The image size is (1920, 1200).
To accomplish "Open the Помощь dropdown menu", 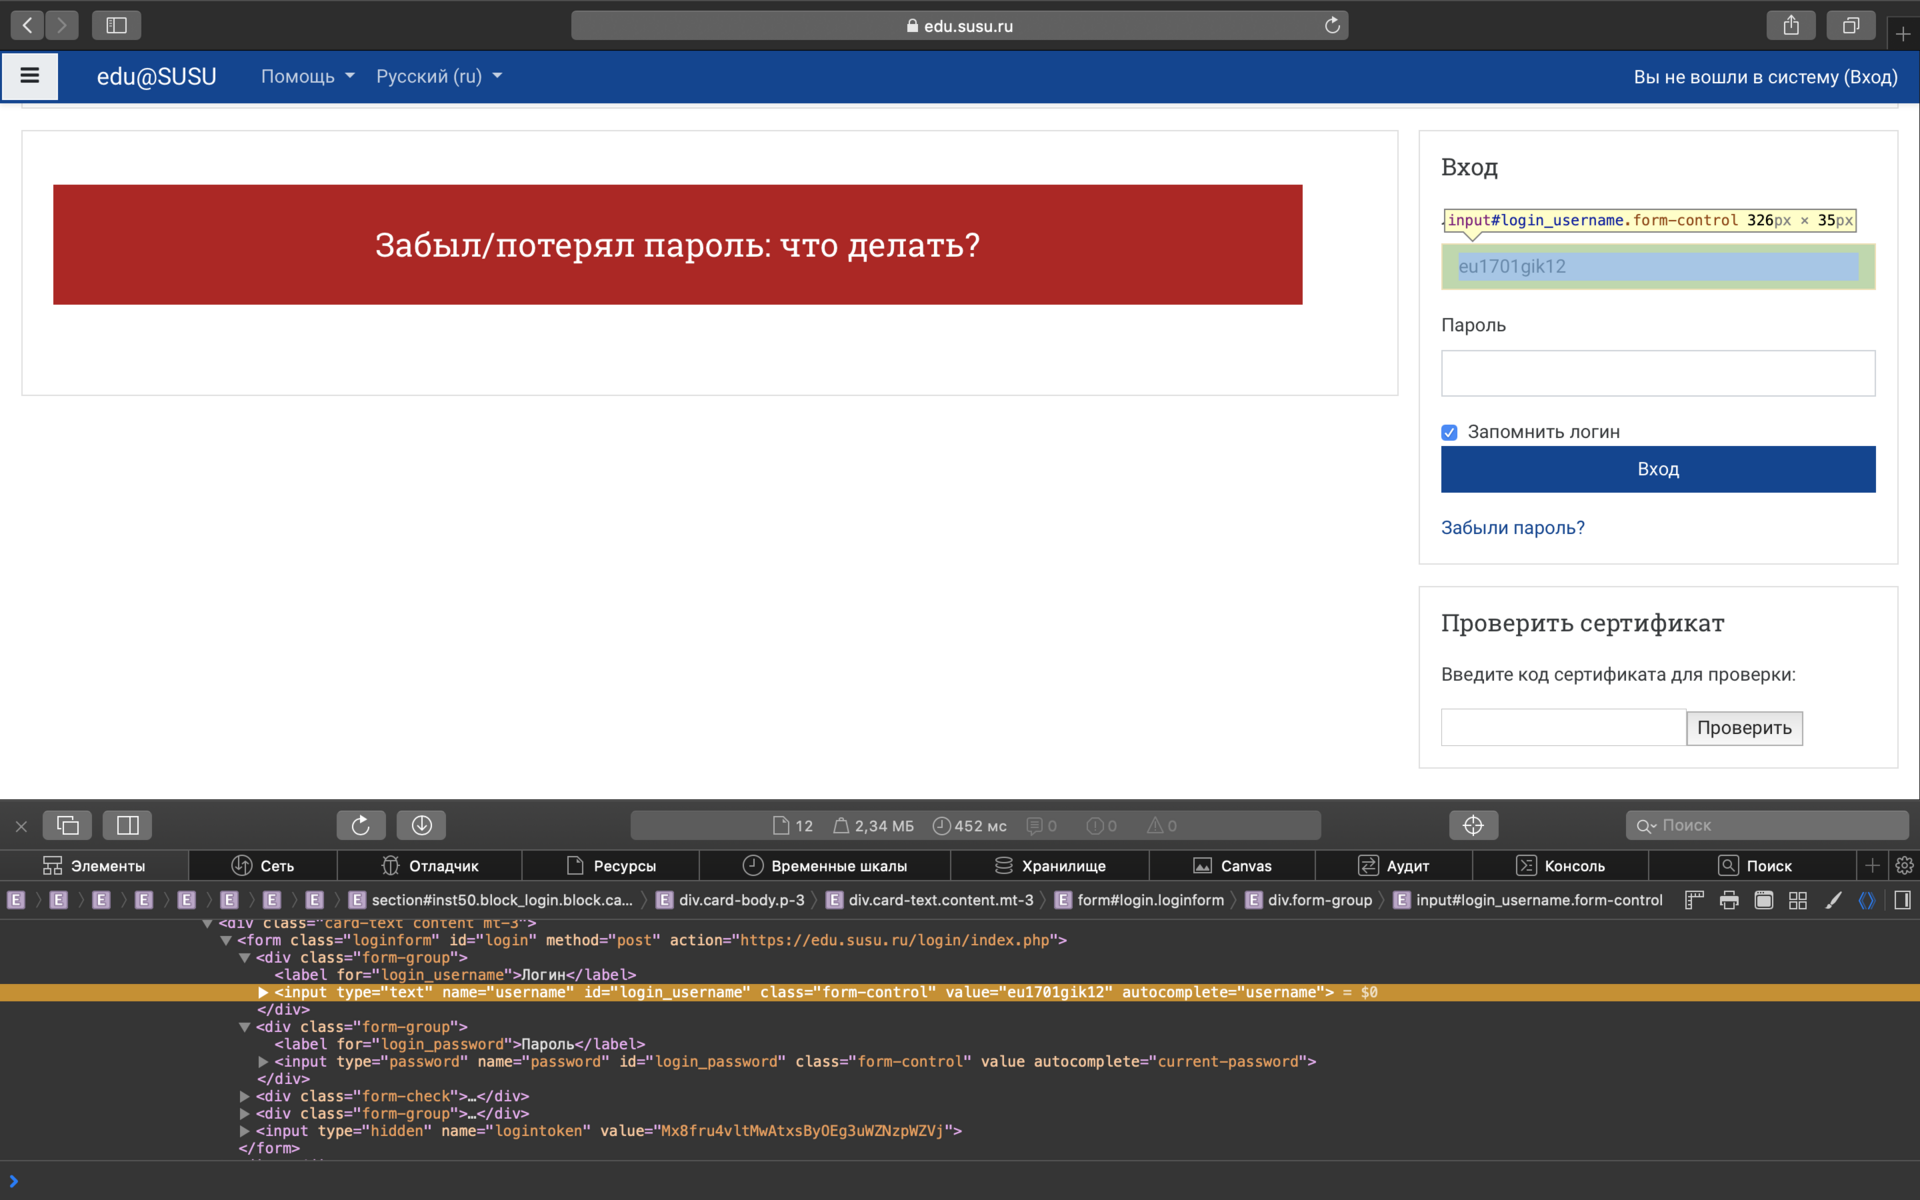I will coord(308,76).
